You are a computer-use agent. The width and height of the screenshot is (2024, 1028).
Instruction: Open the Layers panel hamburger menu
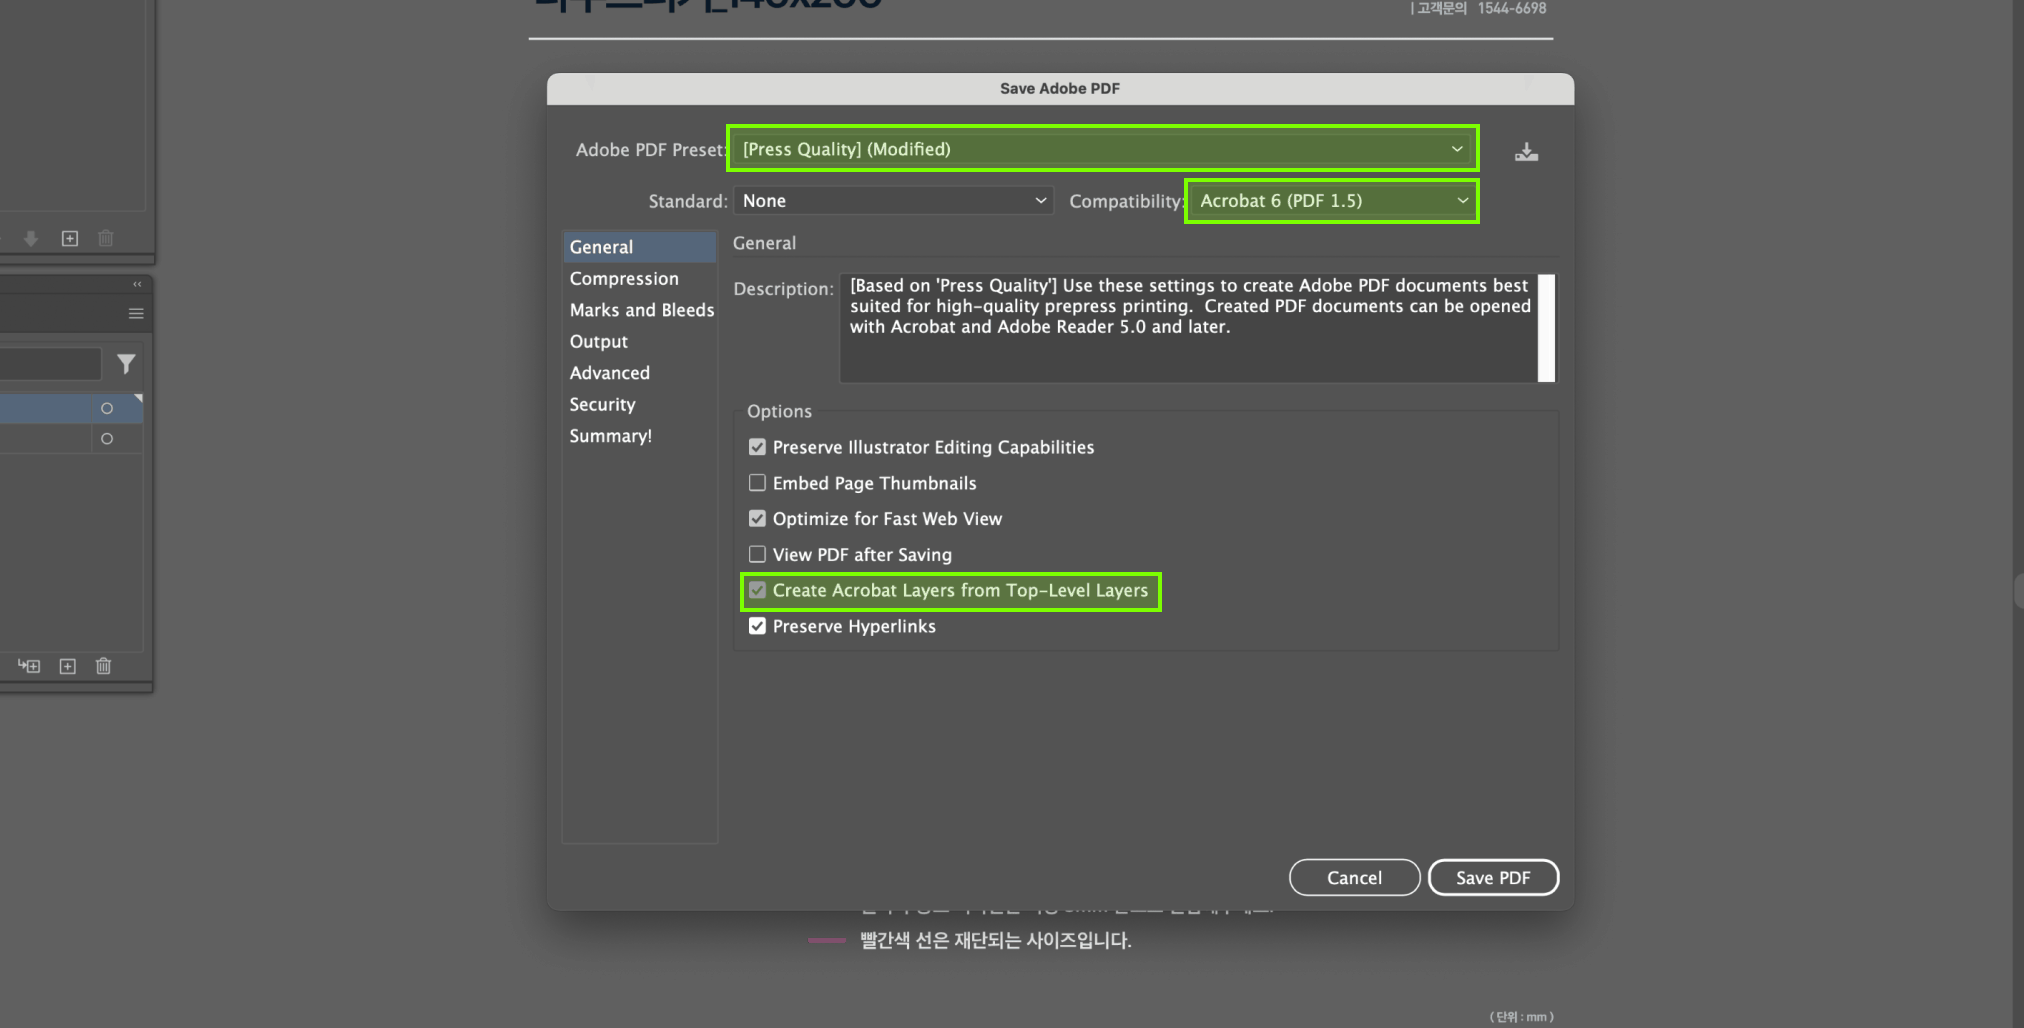tap(136, 314)
